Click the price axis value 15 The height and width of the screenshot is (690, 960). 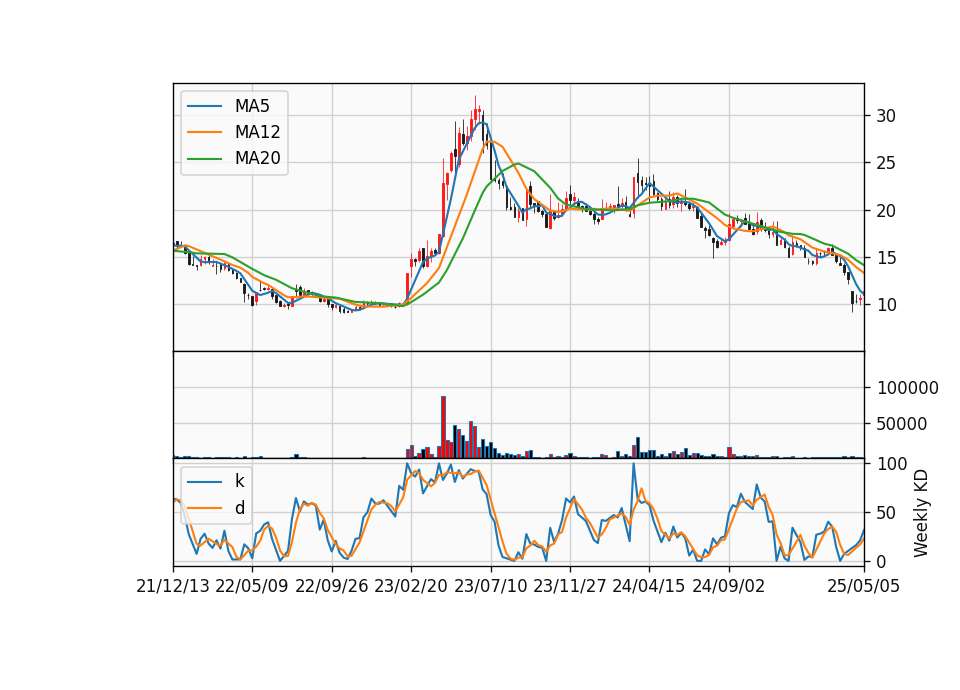point(886,258)
